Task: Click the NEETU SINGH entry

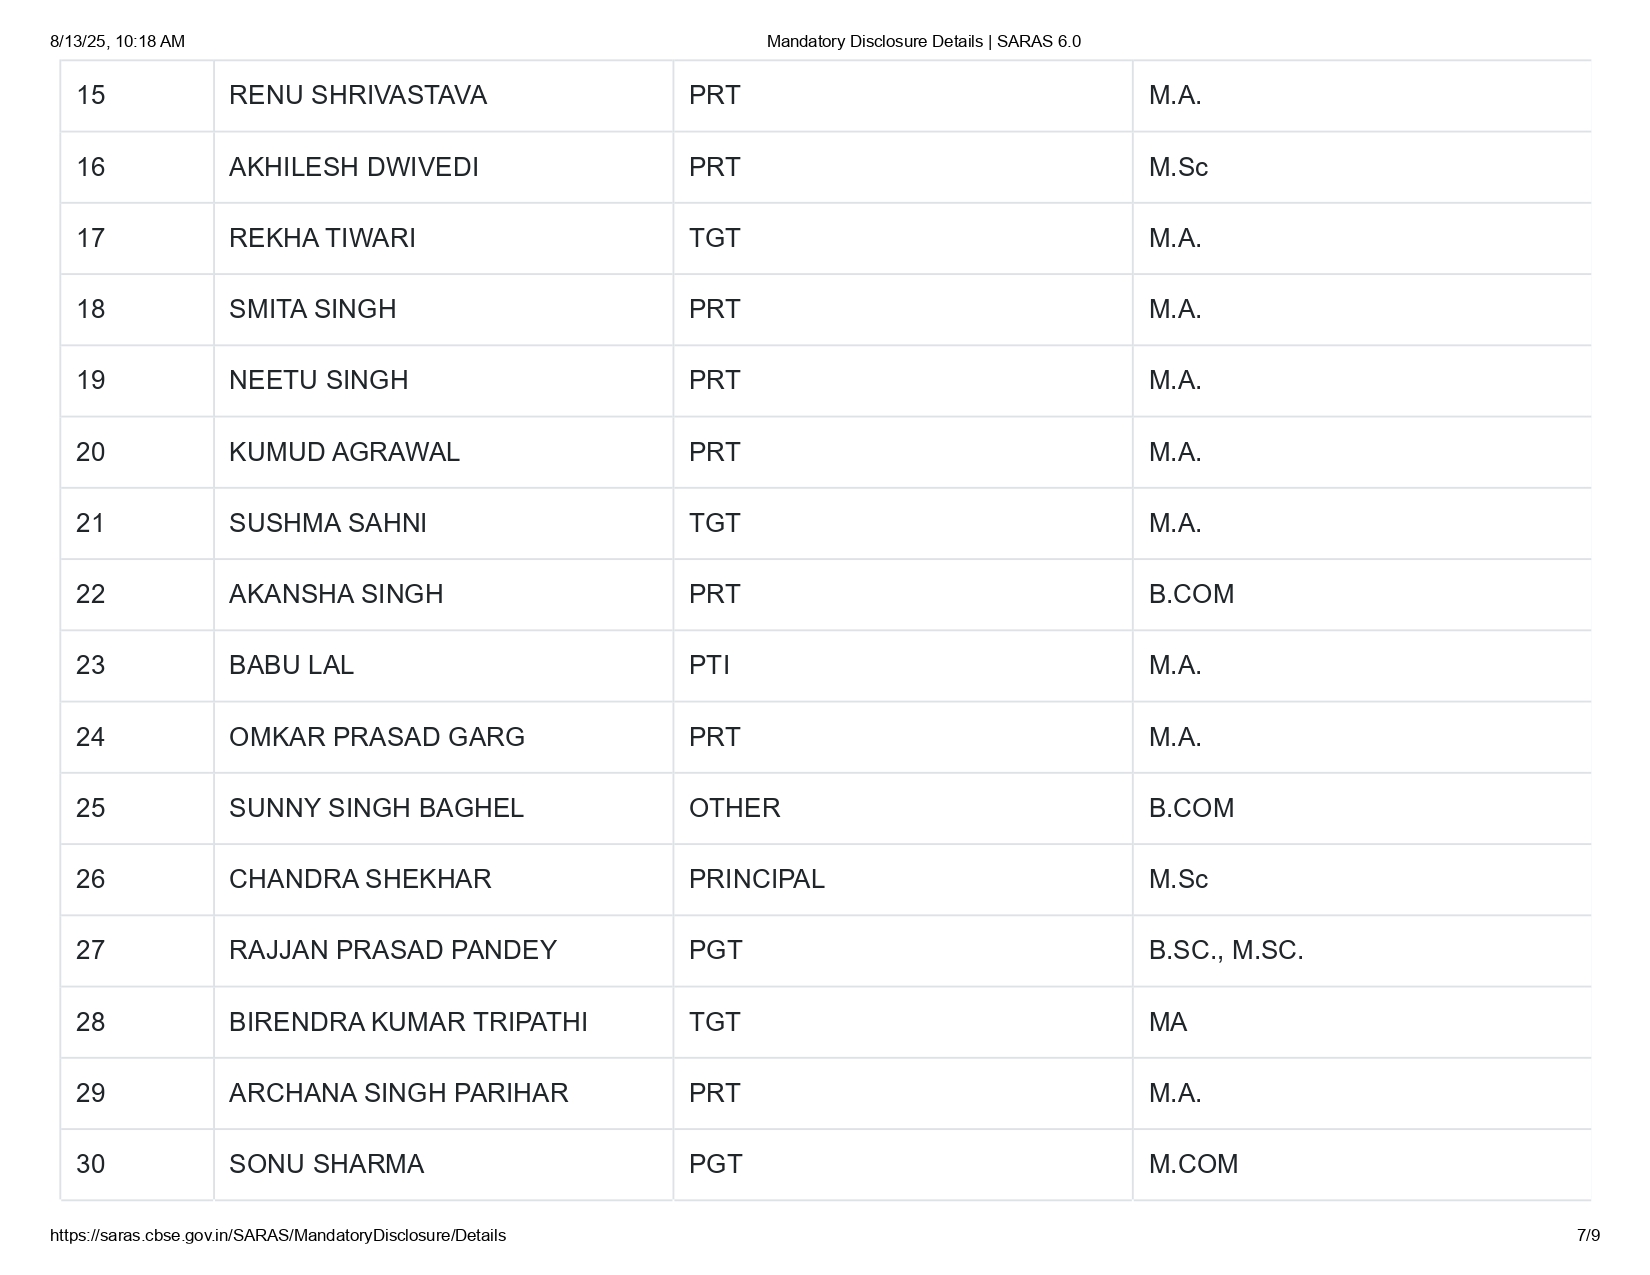Action: (x=318, y=380)
